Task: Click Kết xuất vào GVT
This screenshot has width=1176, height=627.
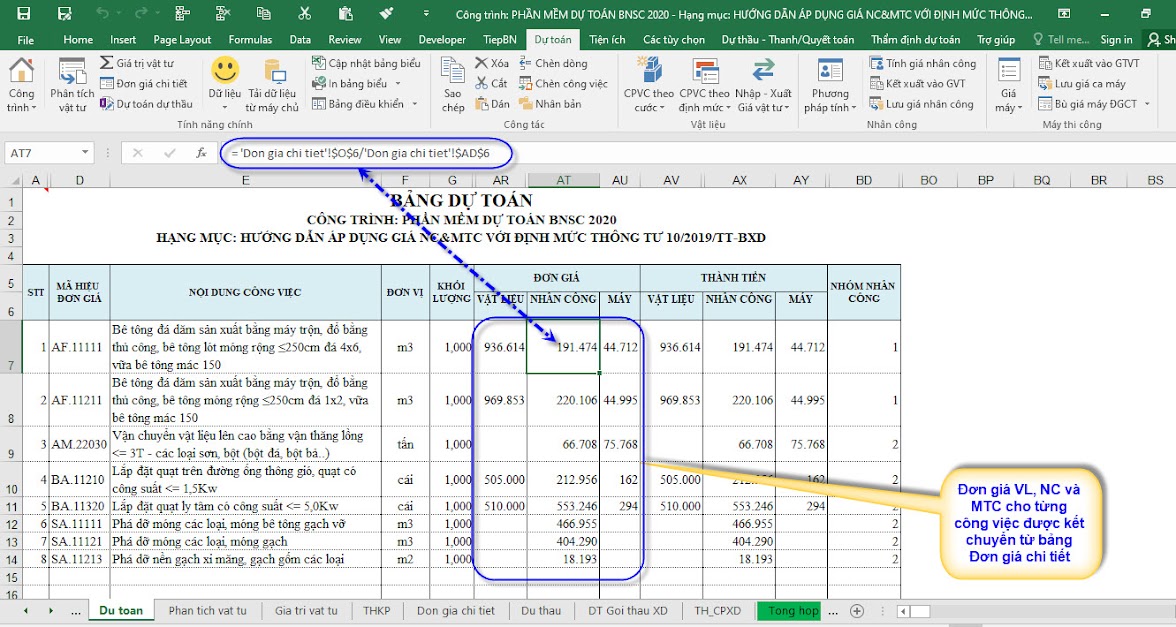Action: click(917, 83)
